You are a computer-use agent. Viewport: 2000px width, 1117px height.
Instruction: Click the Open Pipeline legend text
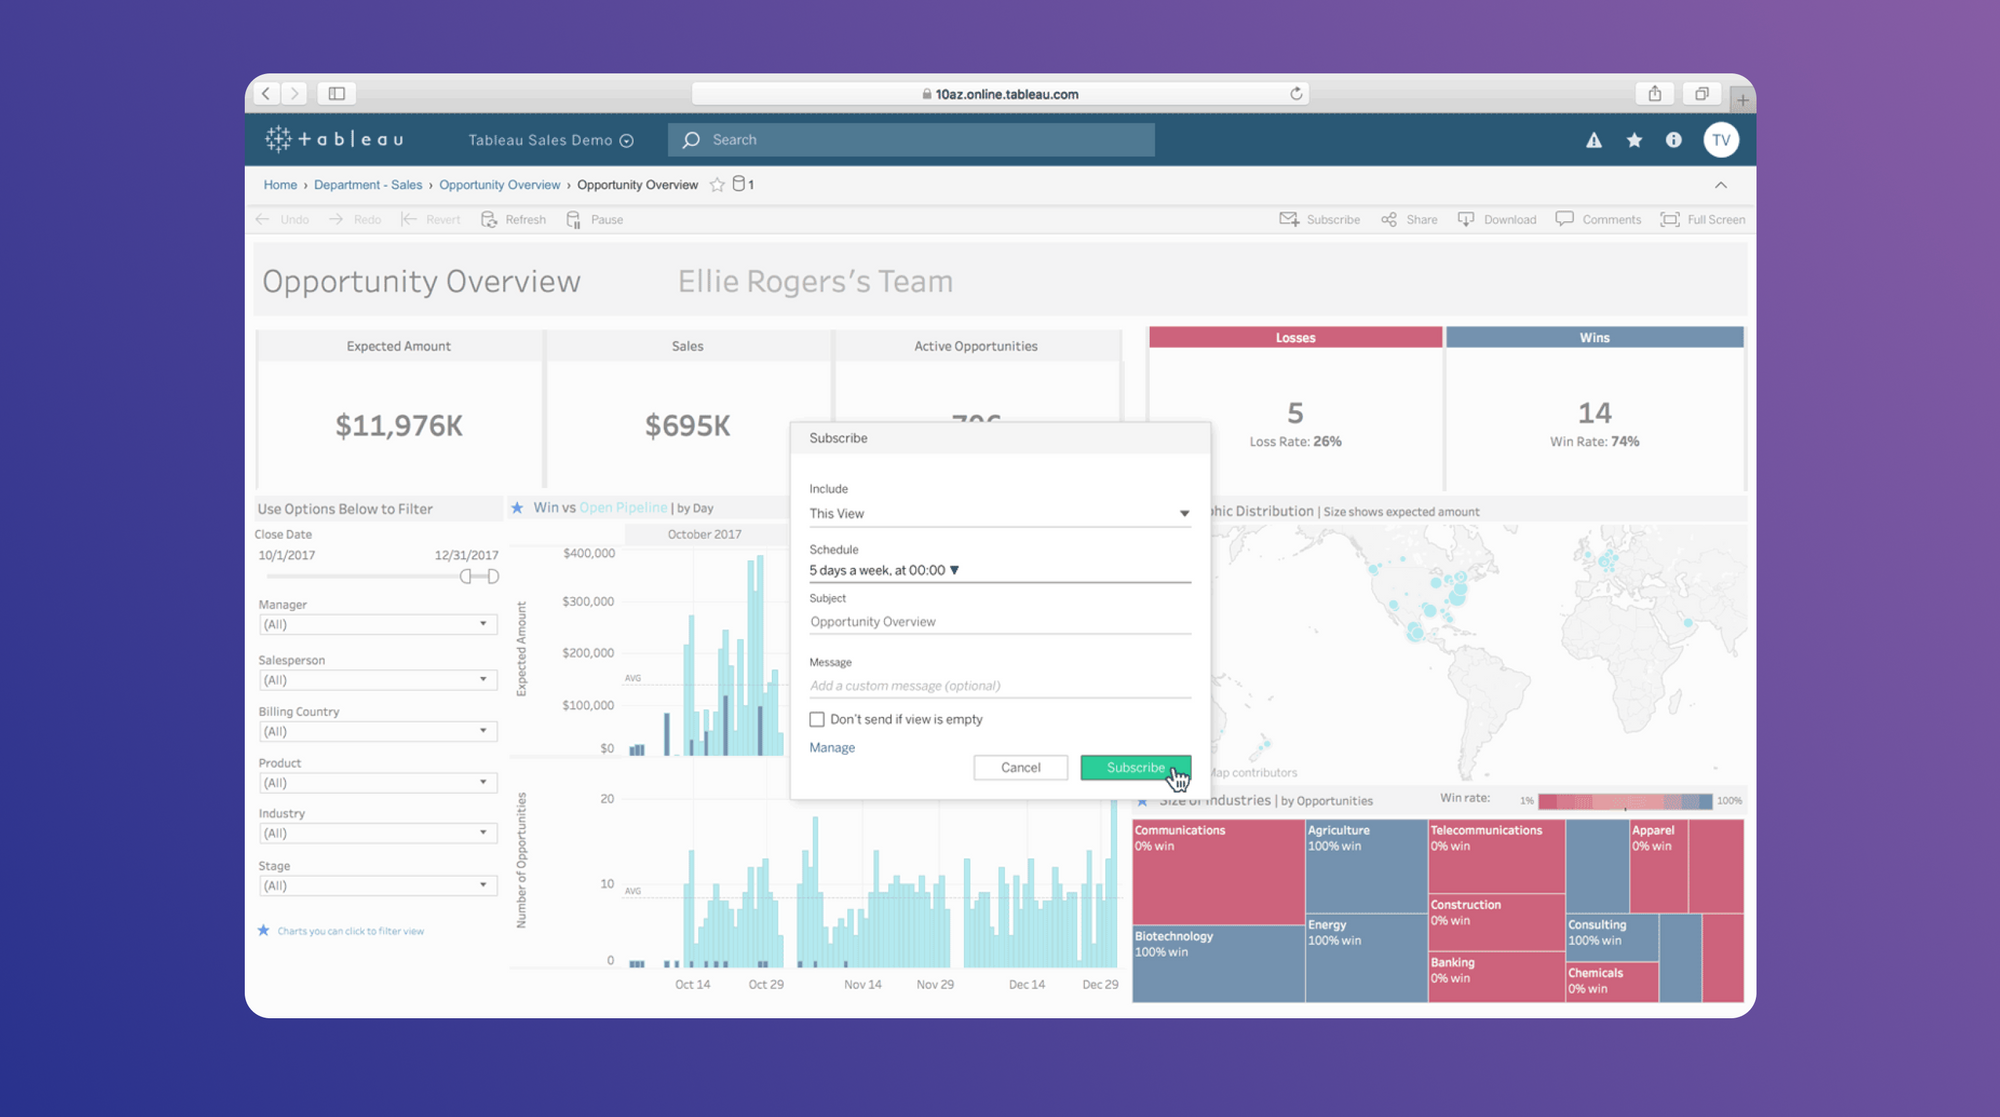623,508
